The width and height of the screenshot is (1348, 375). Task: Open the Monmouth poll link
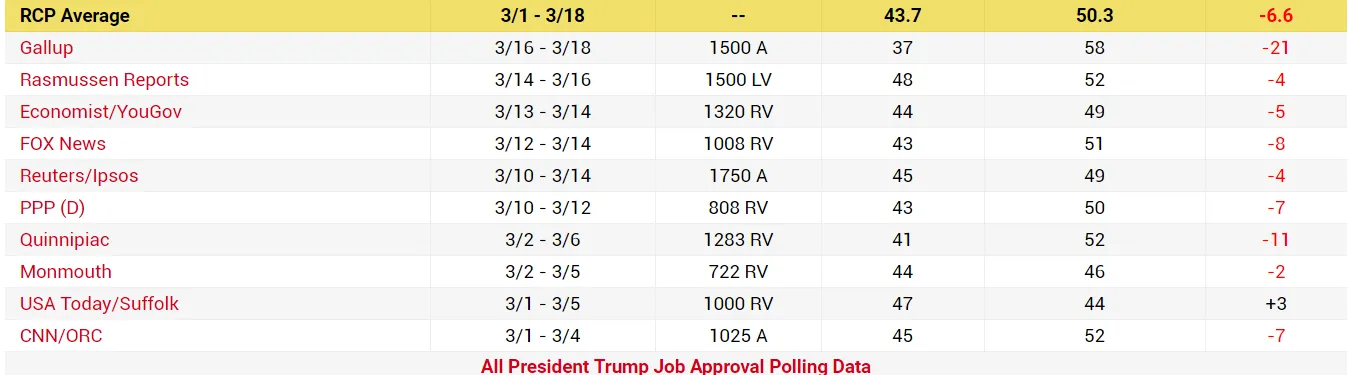66,272
